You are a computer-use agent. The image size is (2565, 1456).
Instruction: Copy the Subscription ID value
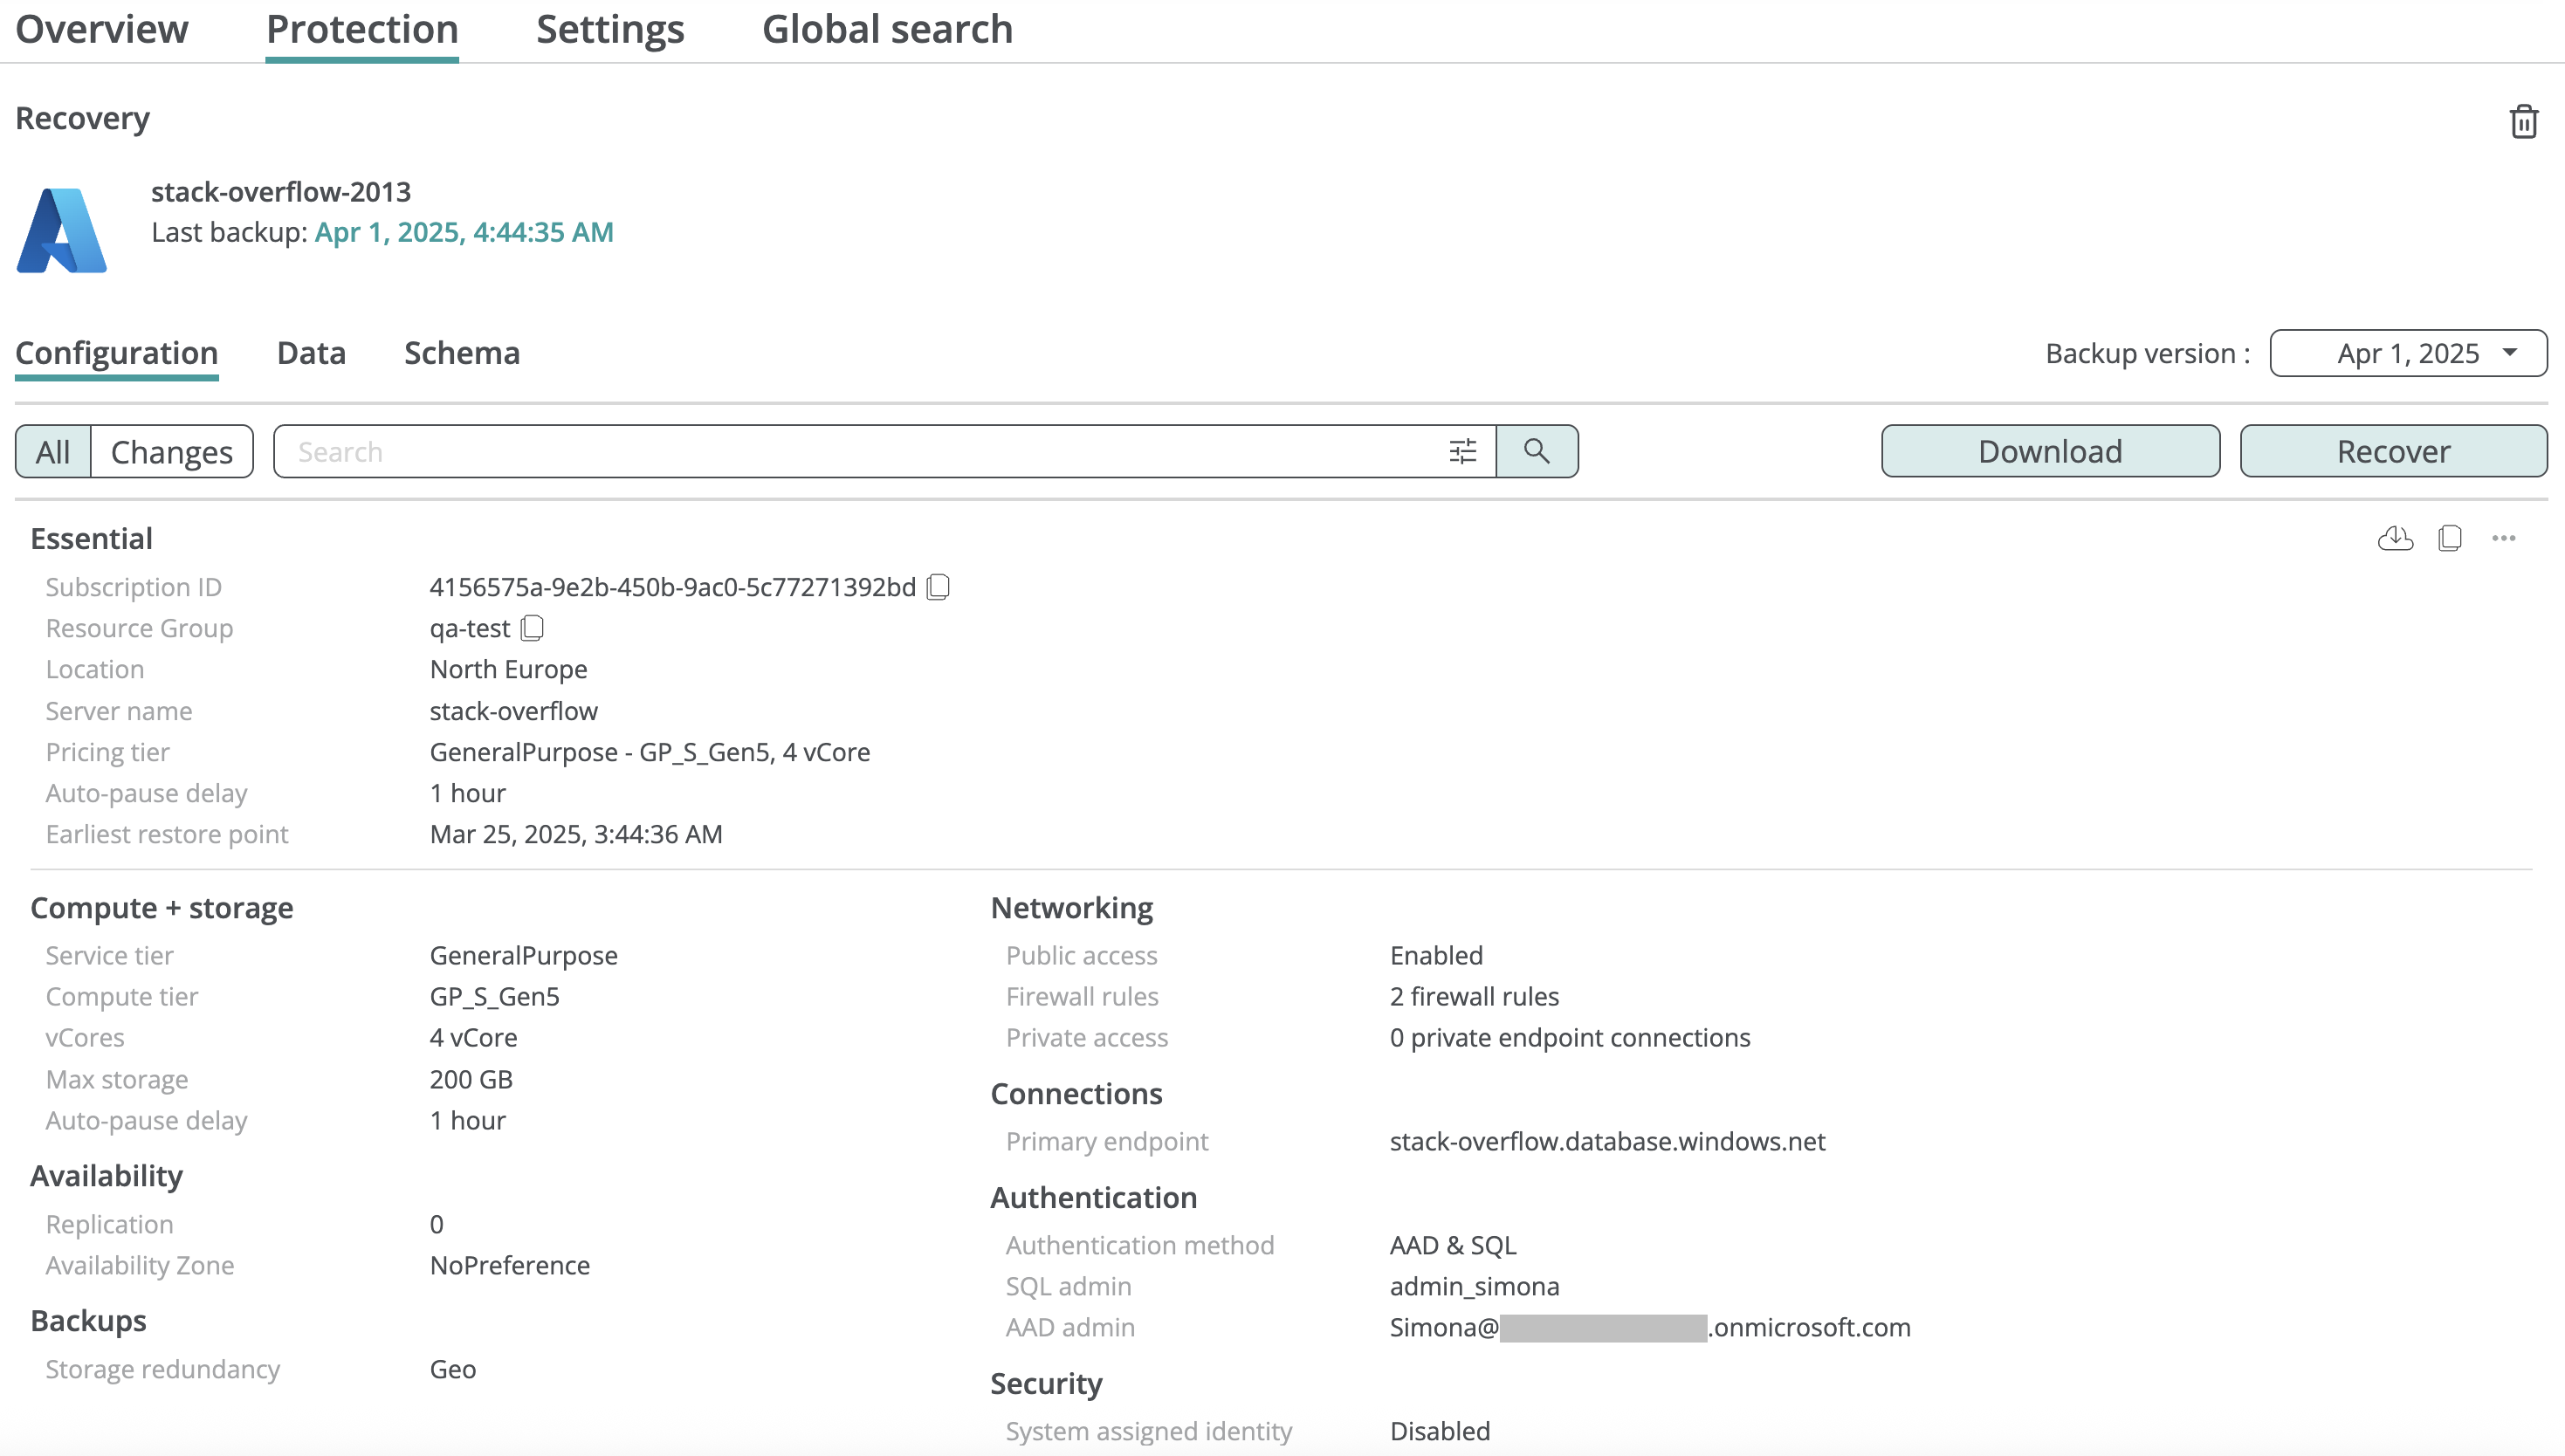point(938,587)
